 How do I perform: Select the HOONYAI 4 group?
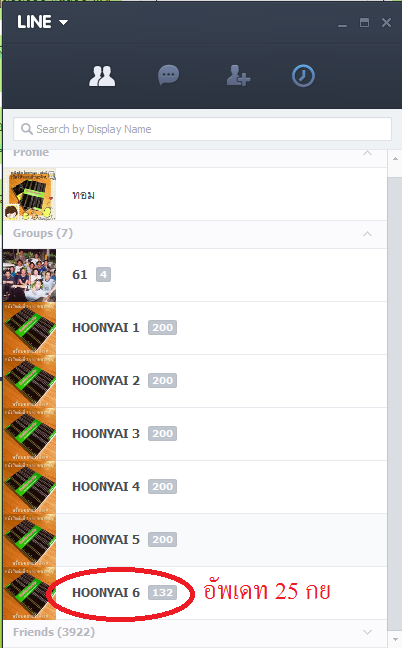(195, 487)
